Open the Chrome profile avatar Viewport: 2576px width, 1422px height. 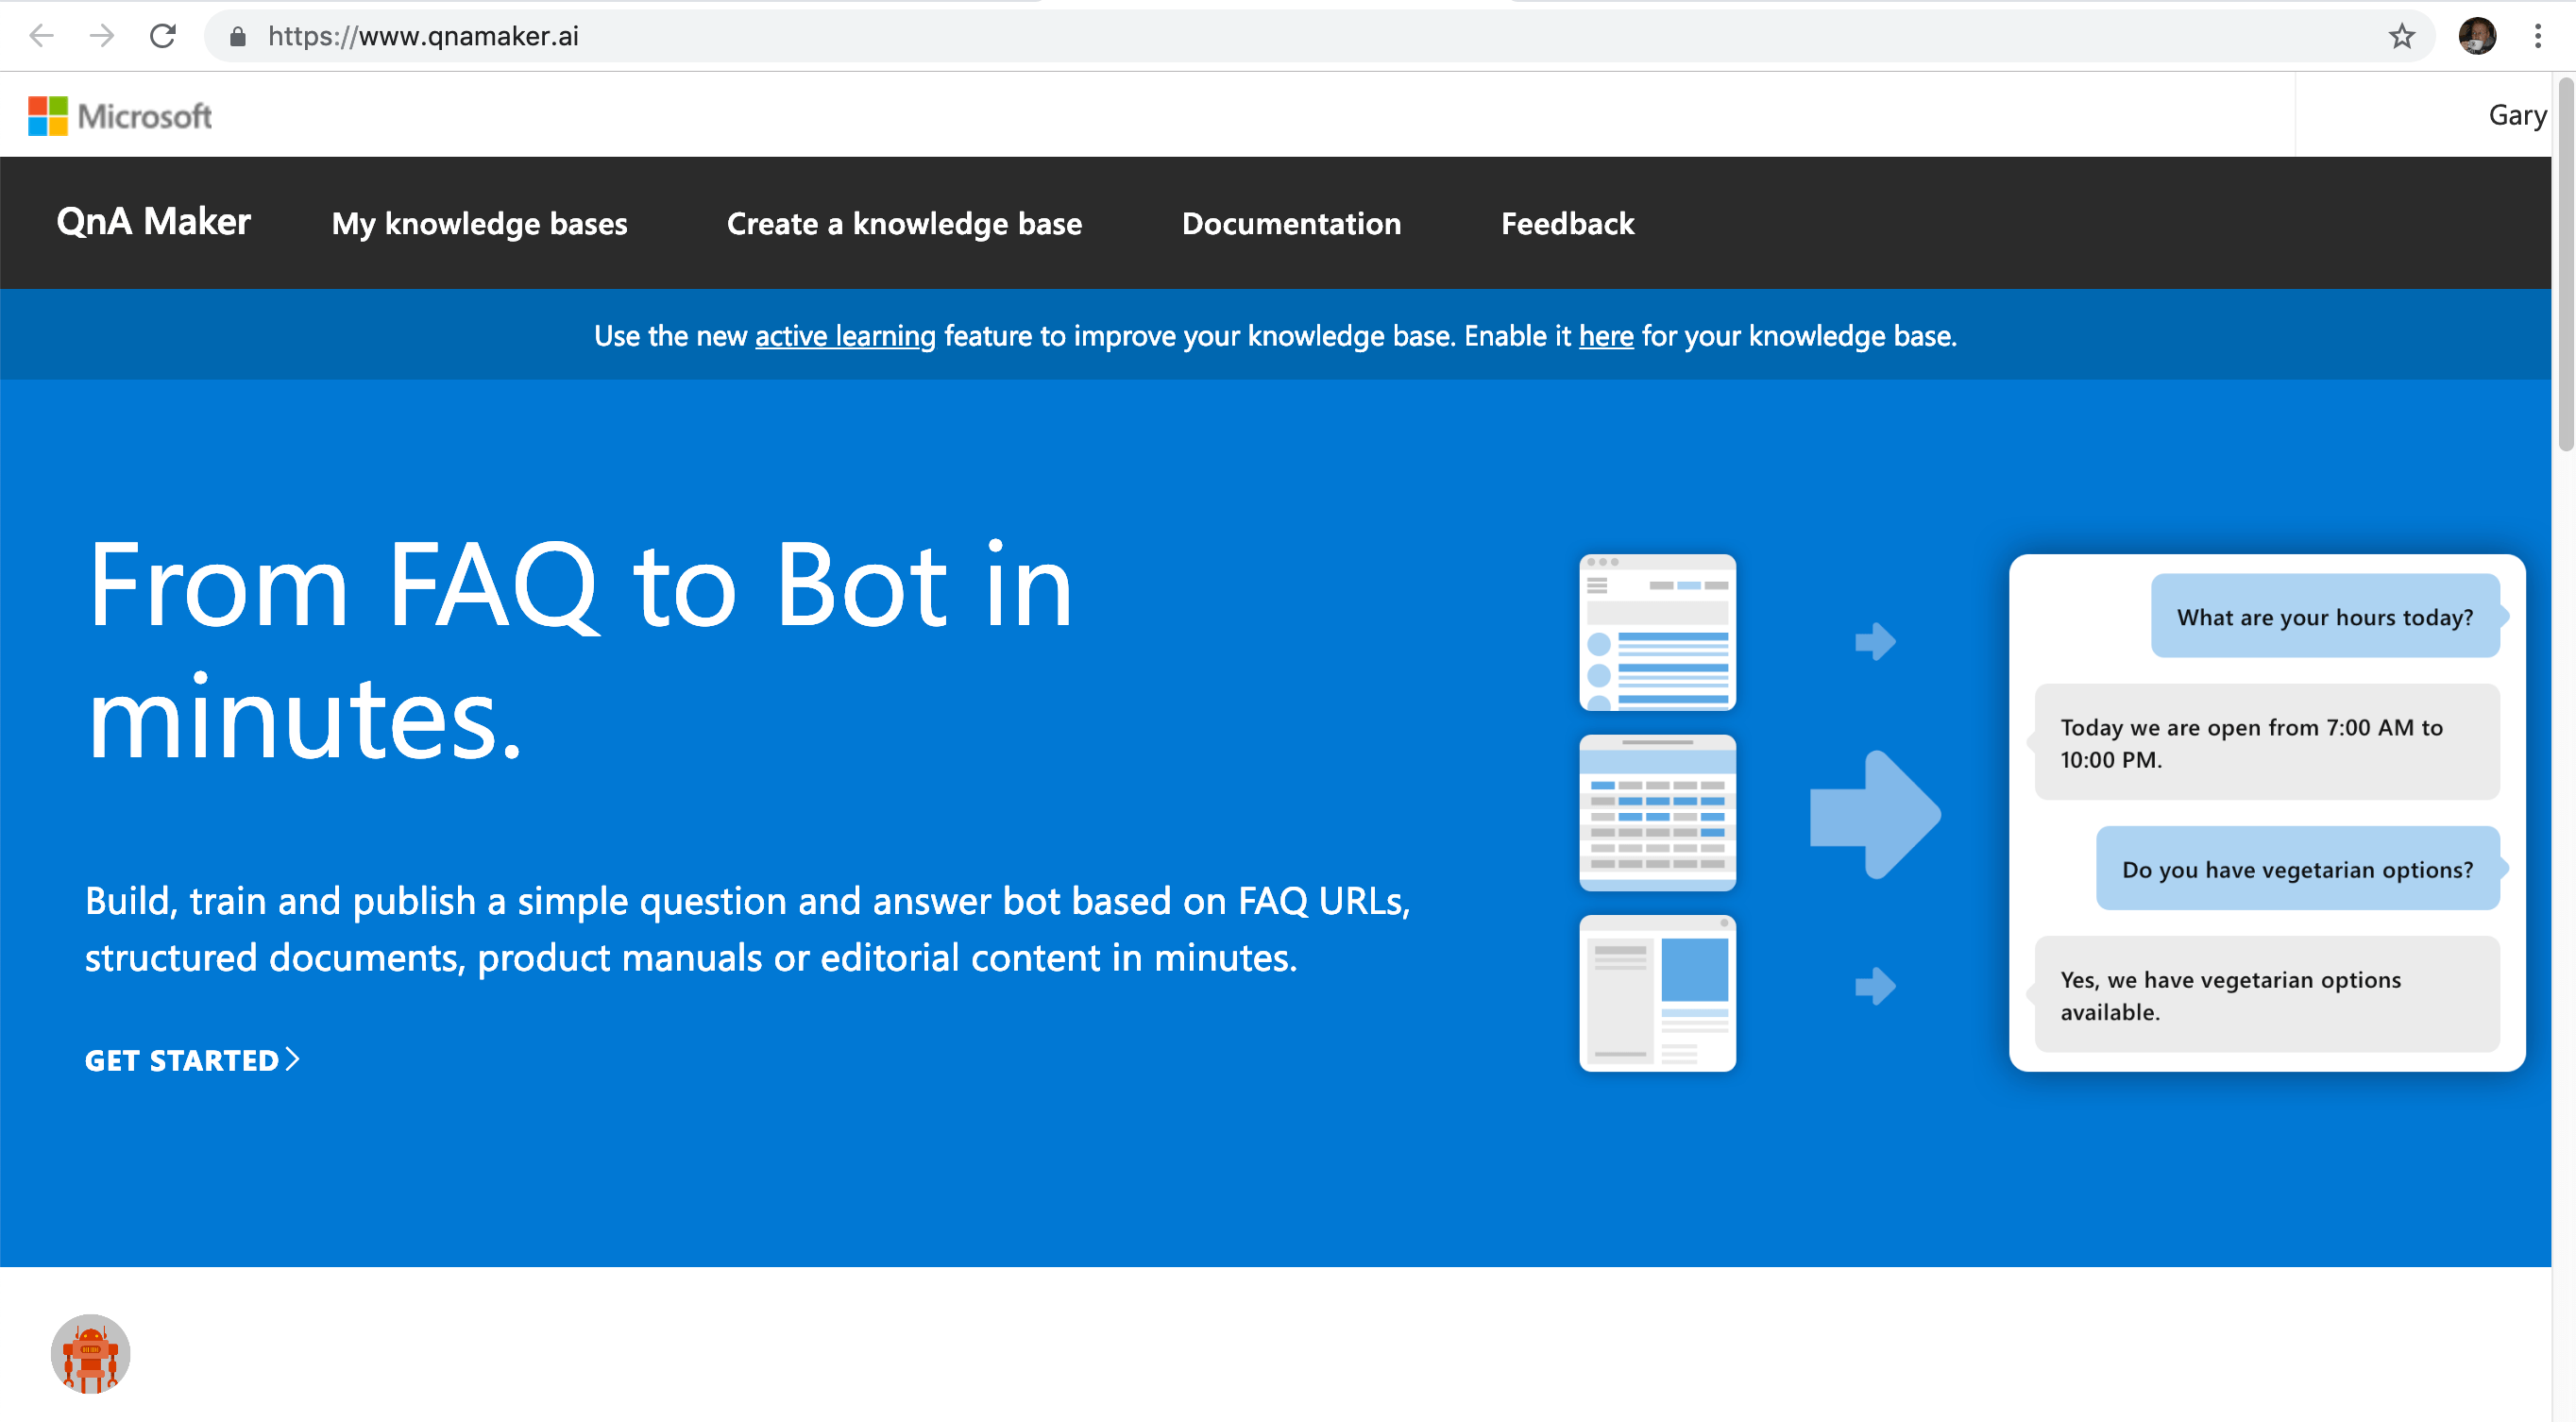(x=2477, y=36)
